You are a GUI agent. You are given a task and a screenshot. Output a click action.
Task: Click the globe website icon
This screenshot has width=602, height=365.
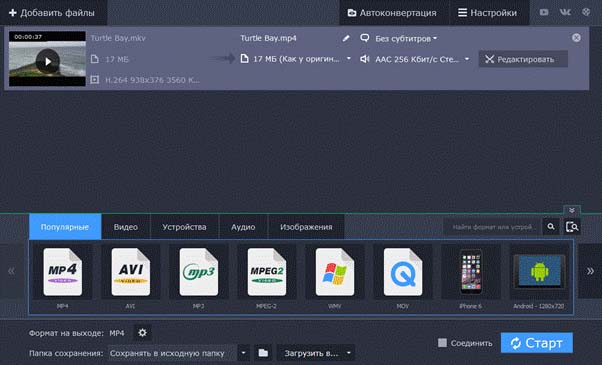pos(586,12)
